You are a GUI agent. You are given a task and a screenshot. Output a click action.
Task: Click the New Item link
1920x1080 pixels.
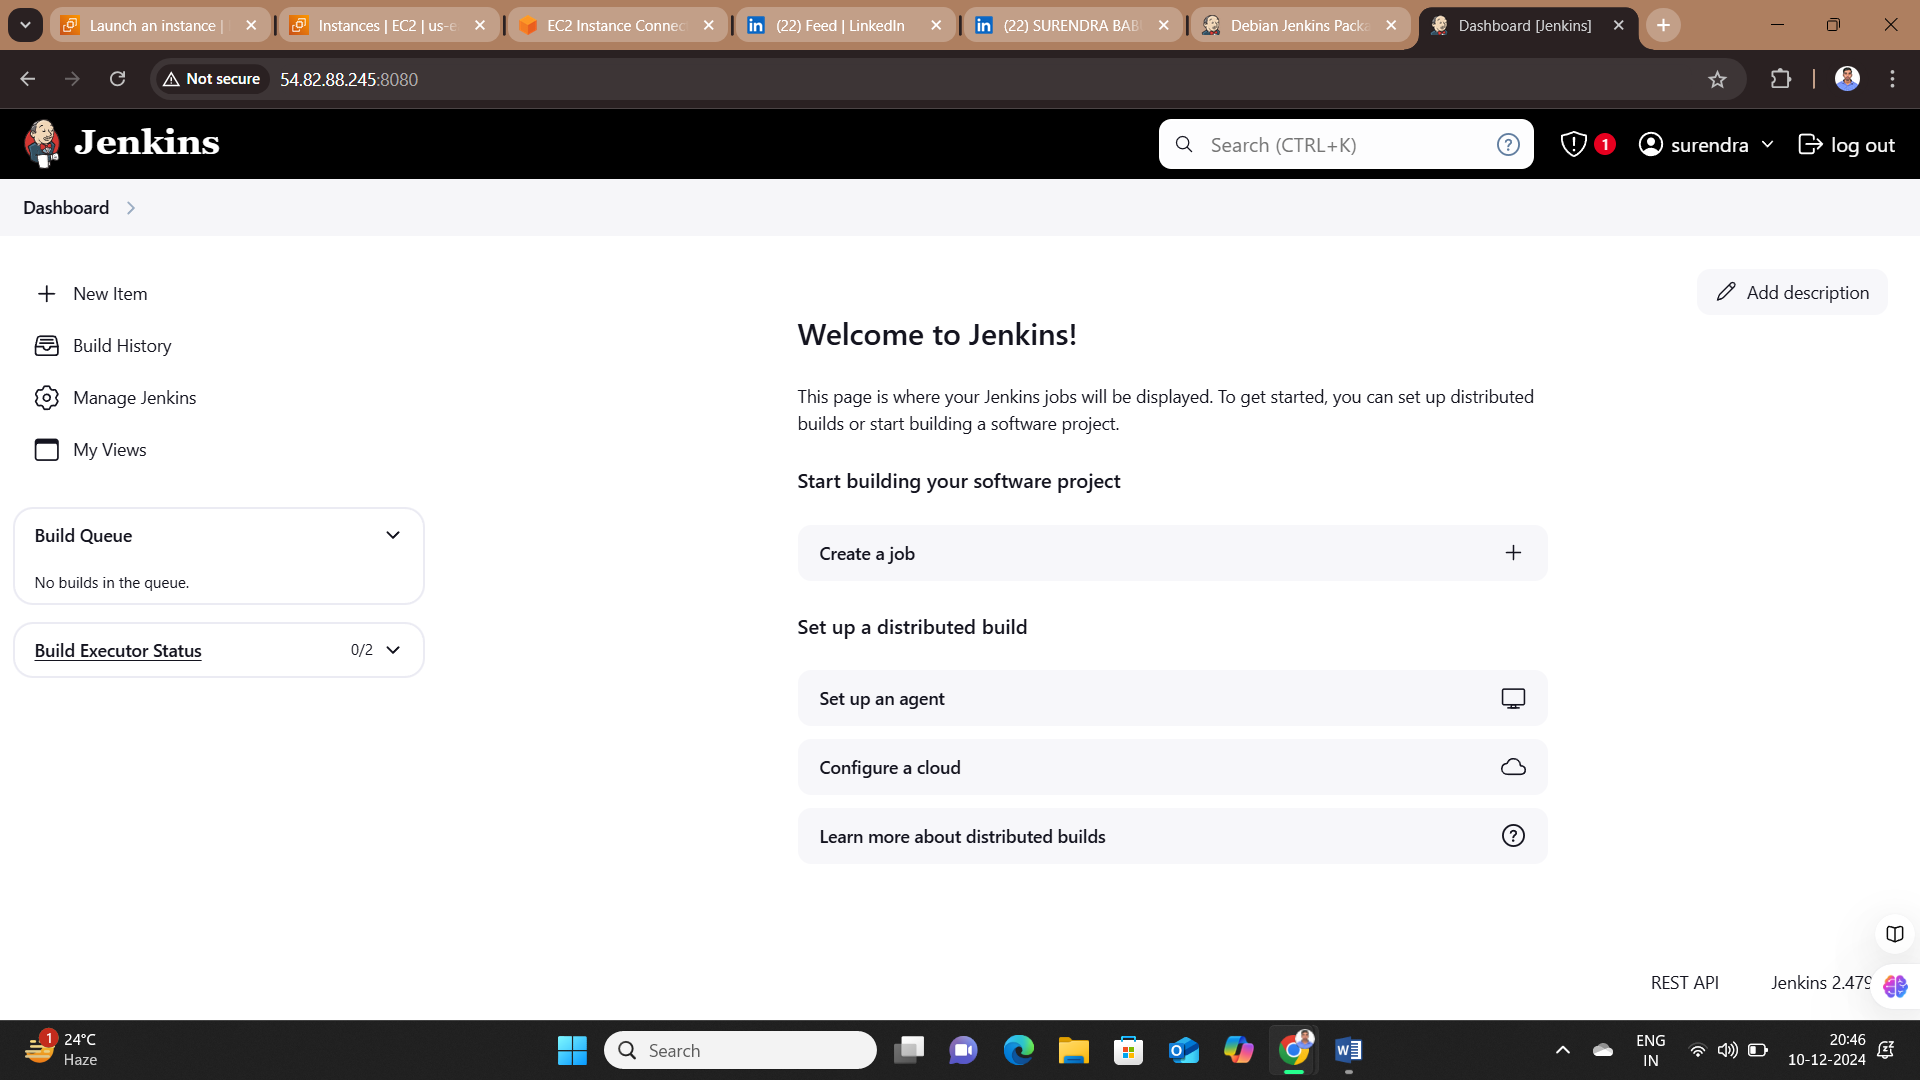(x=110, y=294)
